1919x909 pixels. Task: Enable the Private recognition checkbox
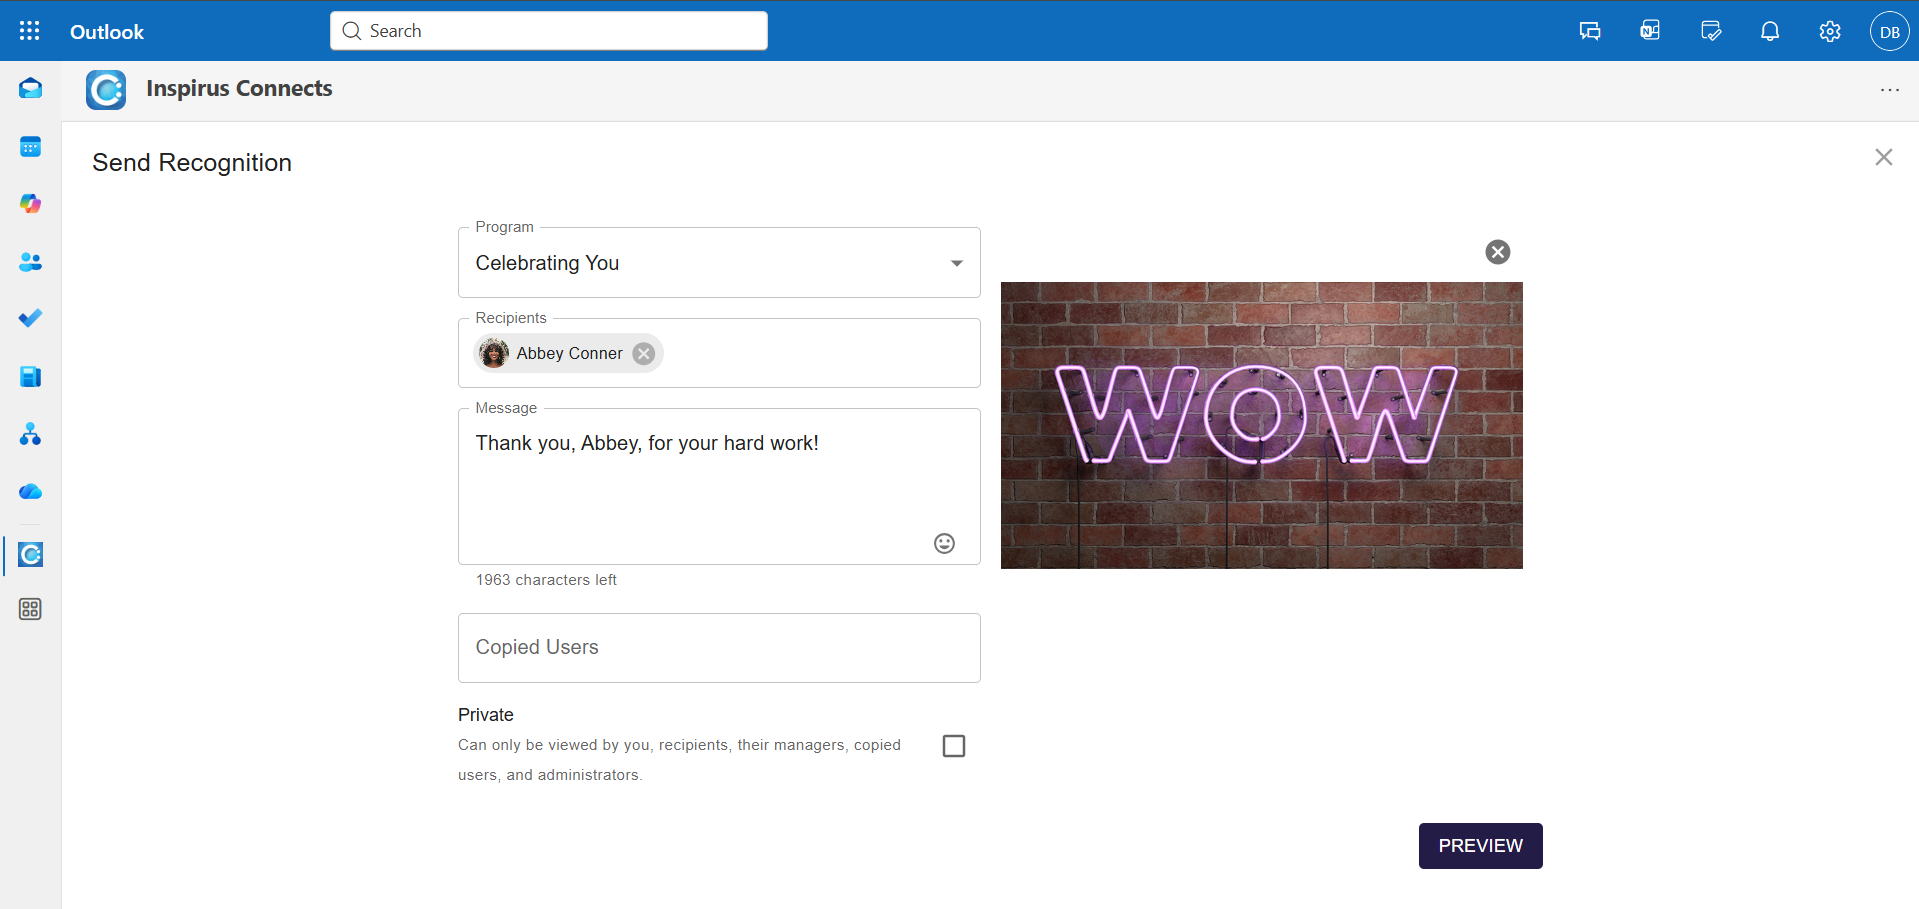click(x=954, y=746)
